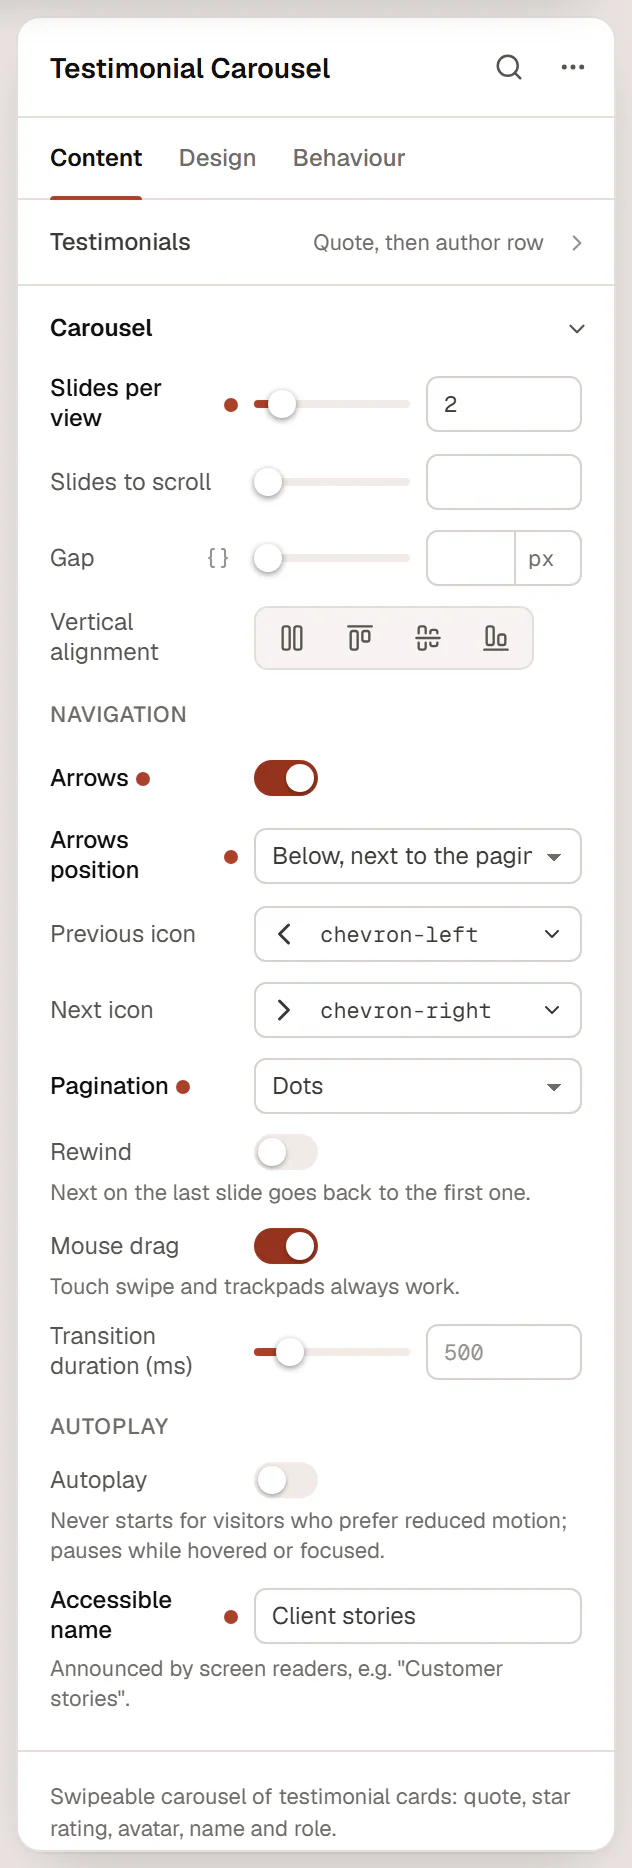Select align center vertical alignment icon
The width and height of the screenshot is (632, 1868).
coord(428,638)
